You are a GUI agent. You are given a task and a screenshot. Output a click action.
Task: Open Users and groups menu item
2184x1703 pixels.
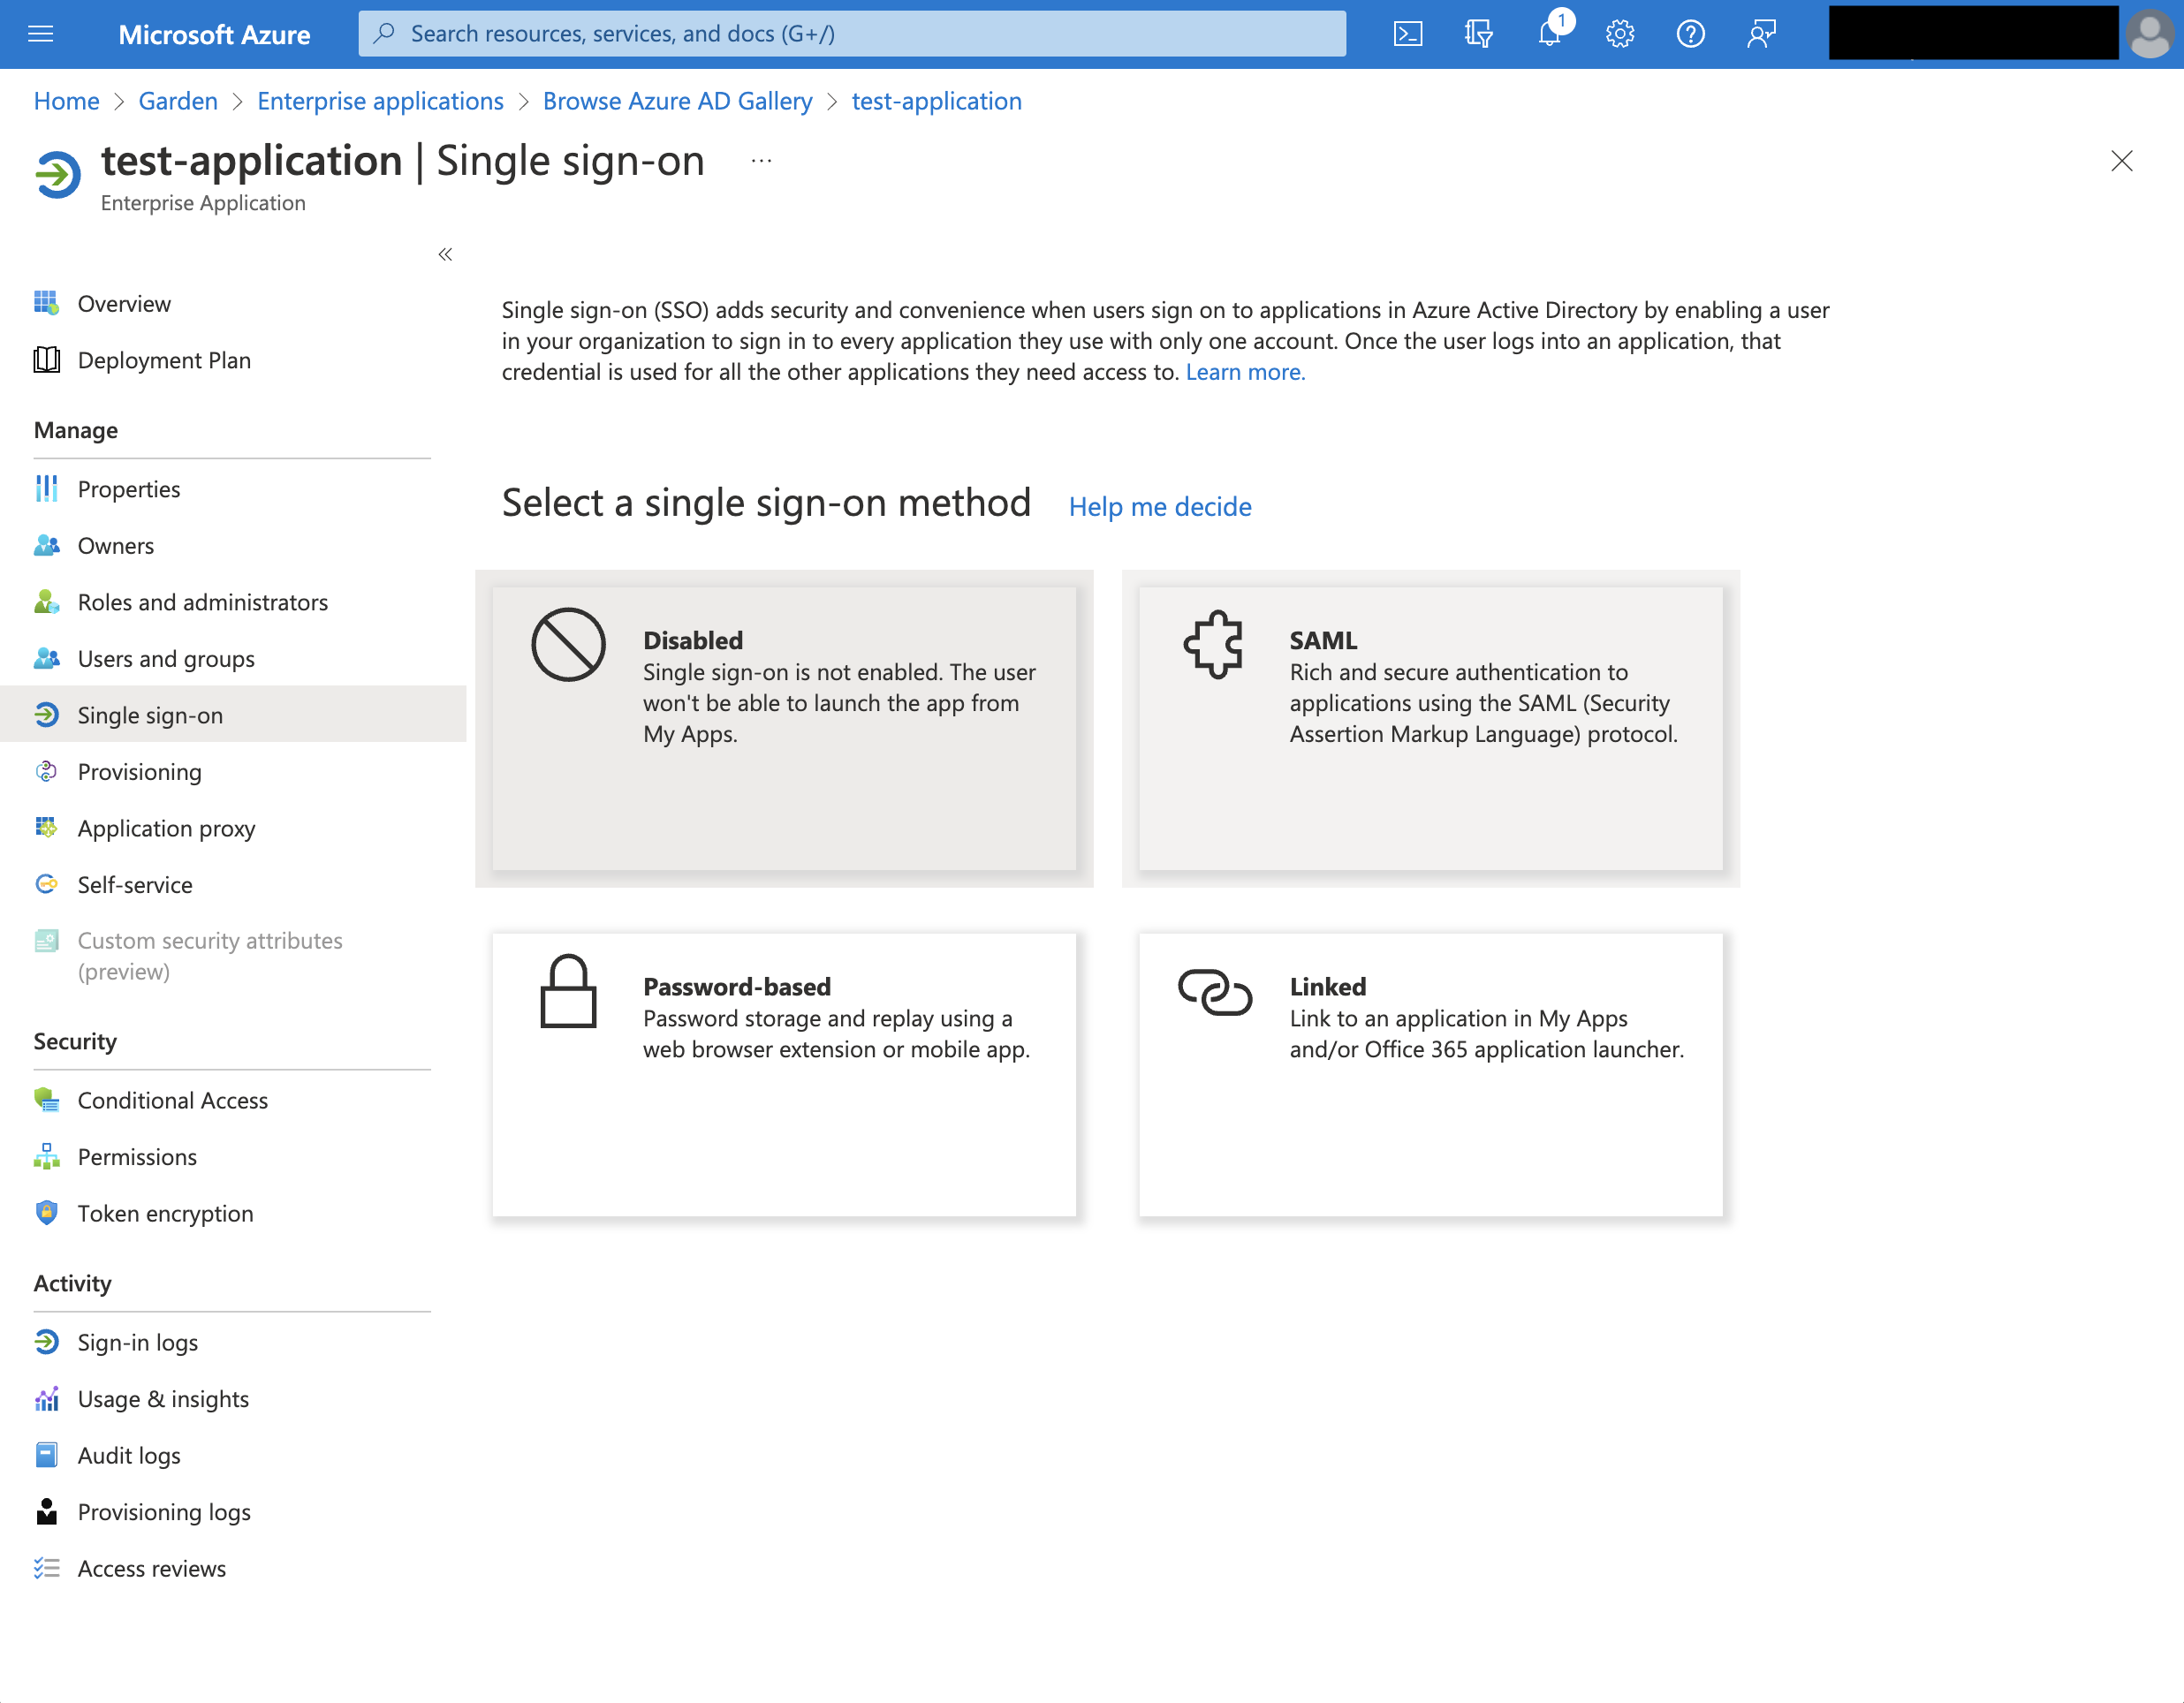pyautogui.click(x=166, y=659)
